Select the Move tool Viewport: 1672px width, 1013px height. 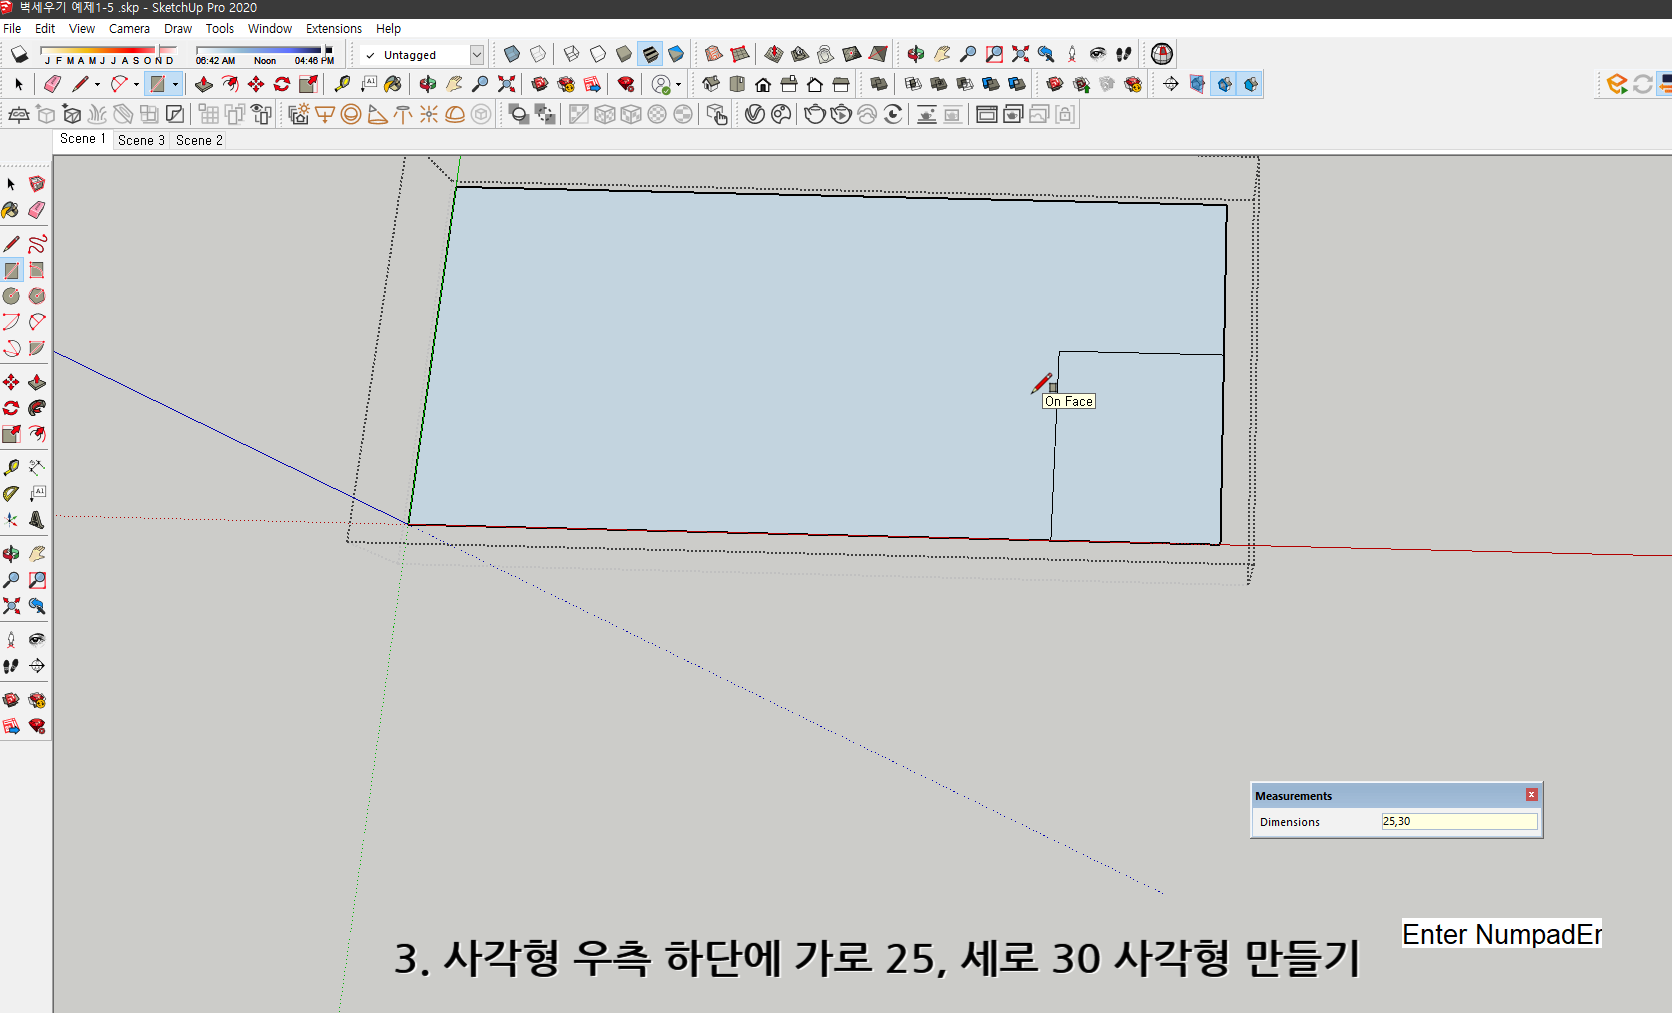click(x=254, y=84)
